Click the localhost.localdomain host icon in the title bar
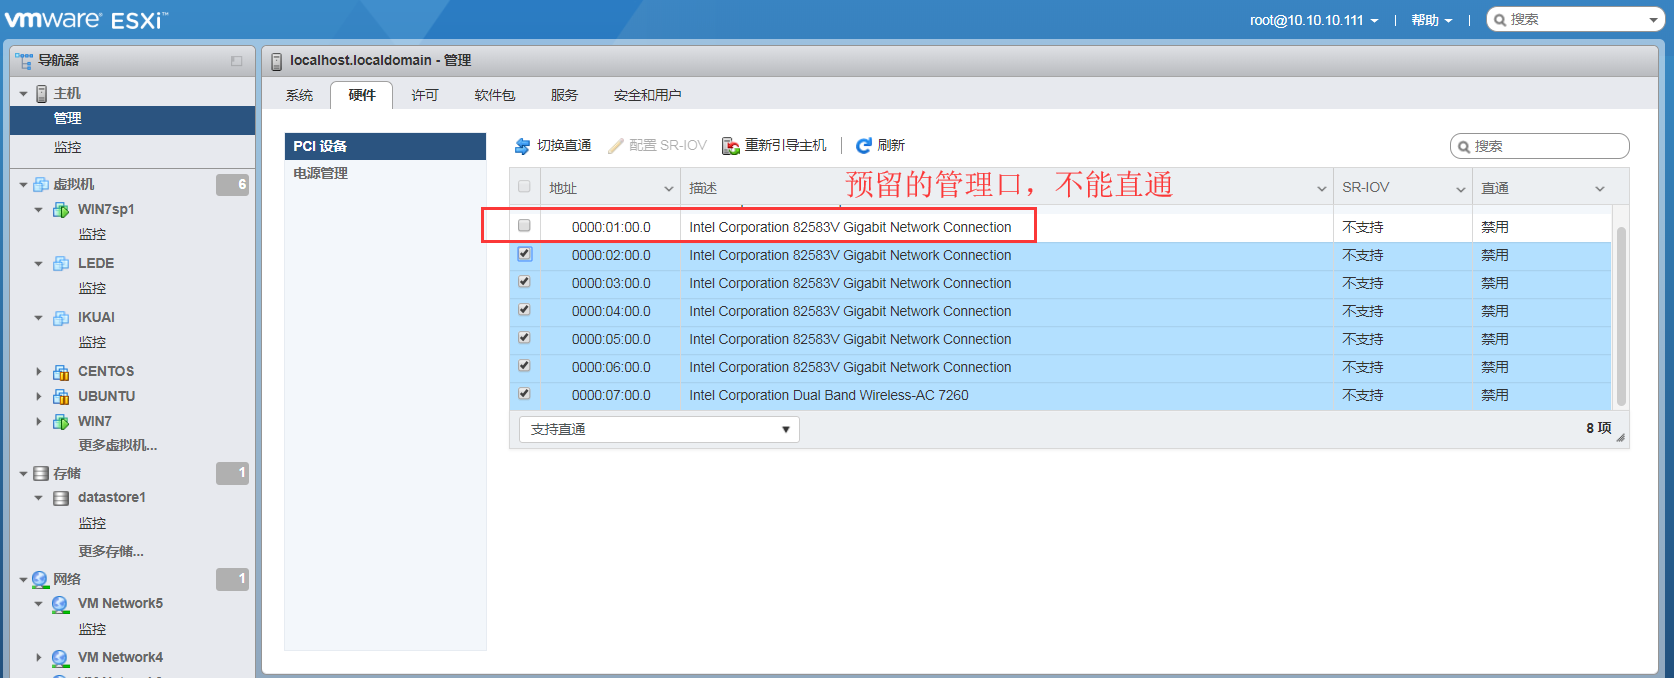Image resolution: width=1674 pixels, height=678 pixels. [277, 61]
